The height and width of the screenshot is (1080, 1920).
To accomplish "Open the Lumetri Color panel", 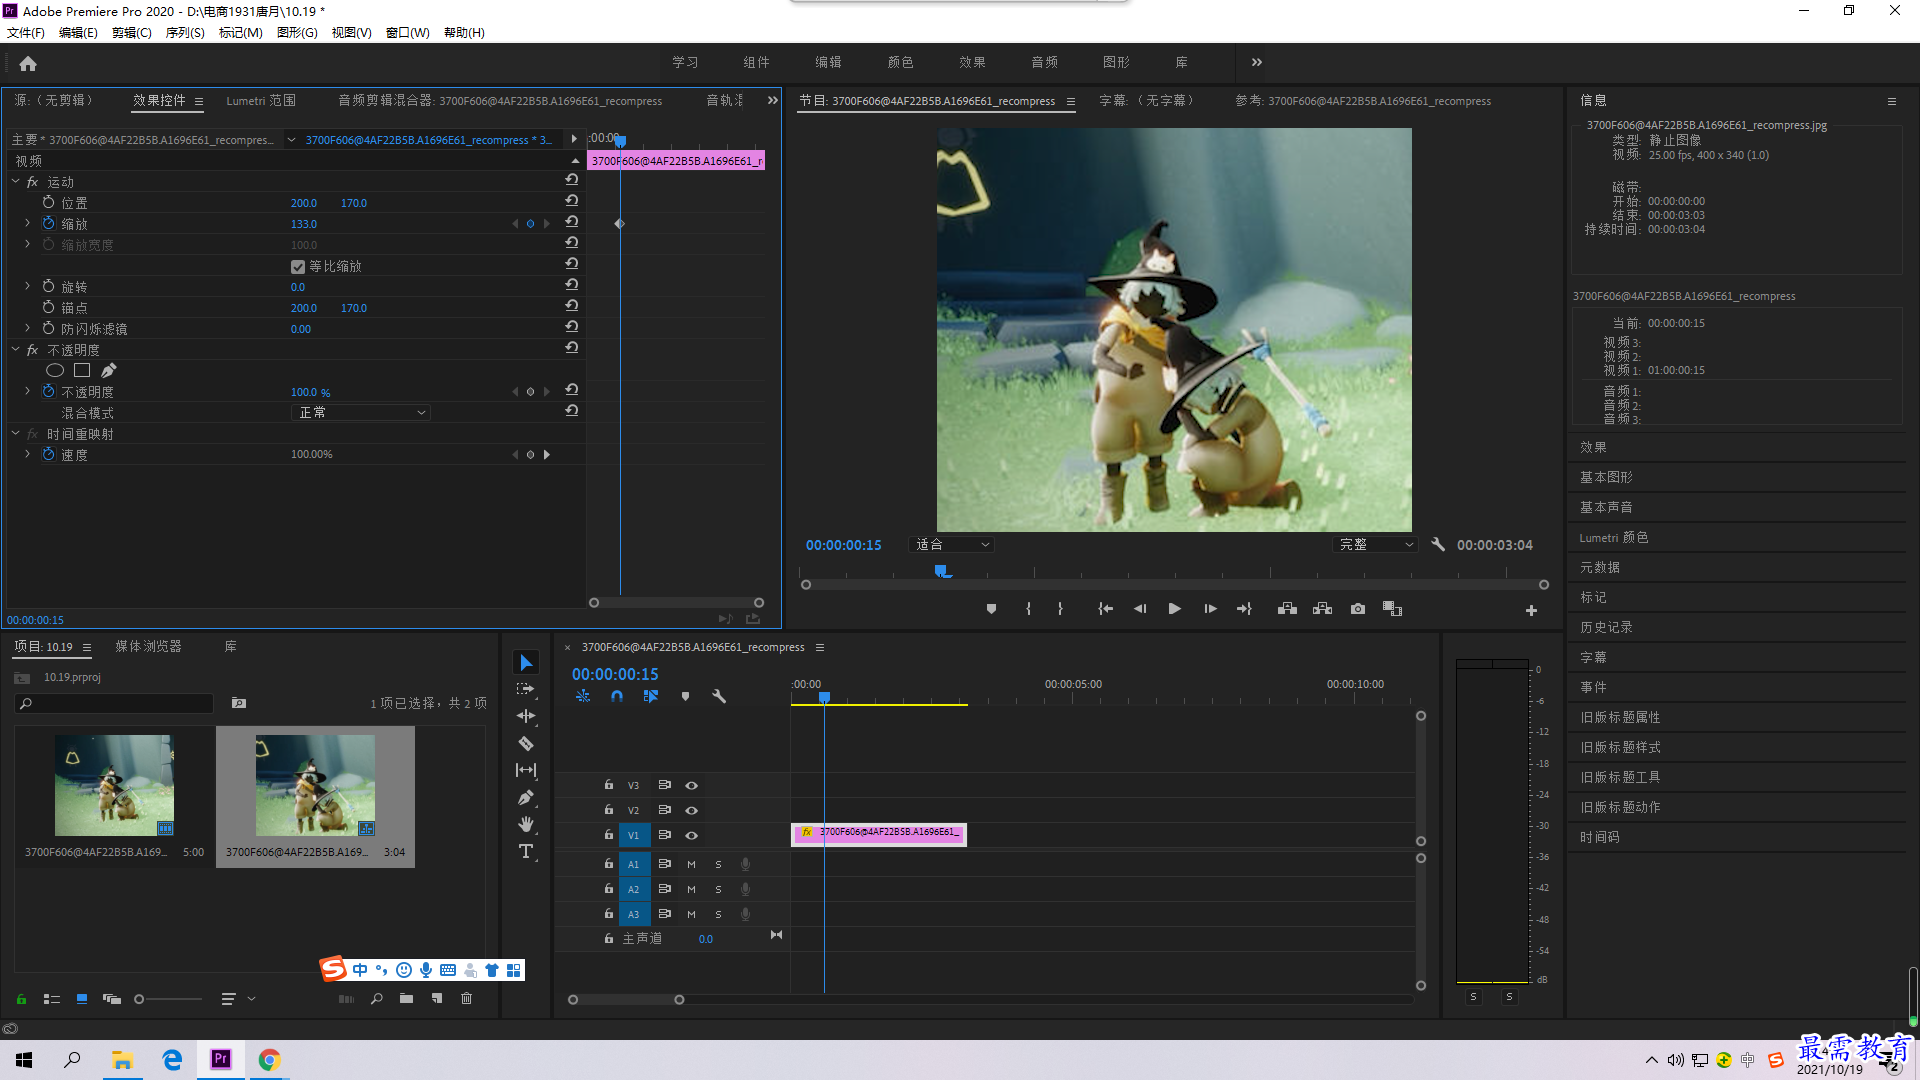I will coord(1614,538).
